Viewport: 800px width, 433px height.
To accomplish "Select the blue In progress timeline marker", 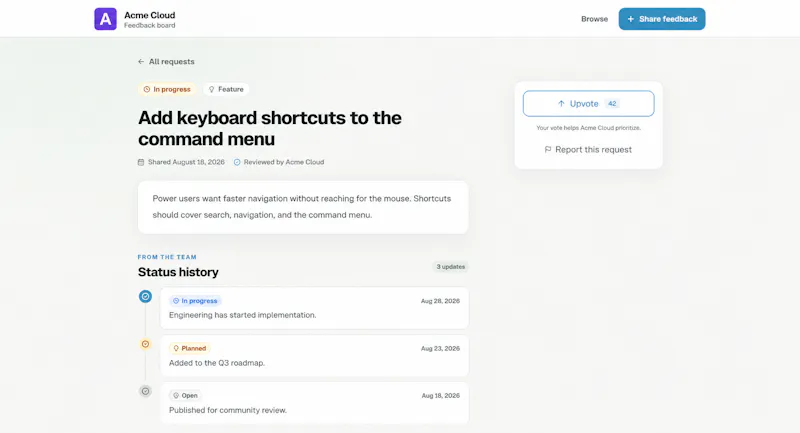I will coord(145,296).
